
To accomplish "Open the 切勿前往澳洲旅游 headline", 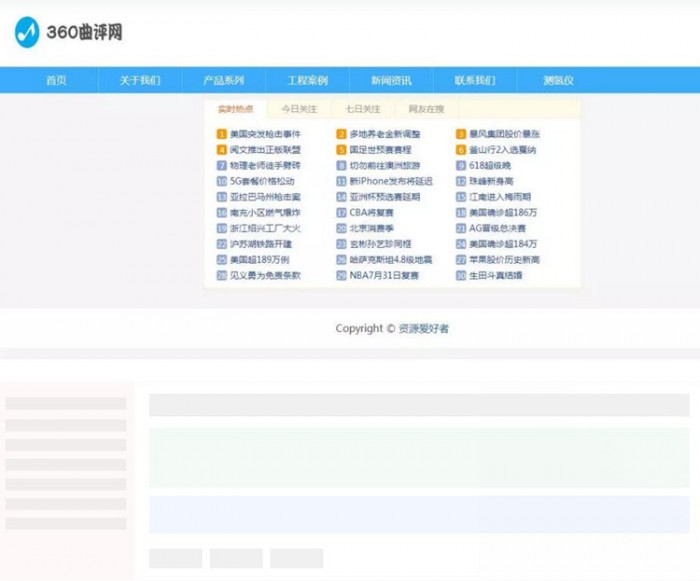I will (x=385, y=165).
